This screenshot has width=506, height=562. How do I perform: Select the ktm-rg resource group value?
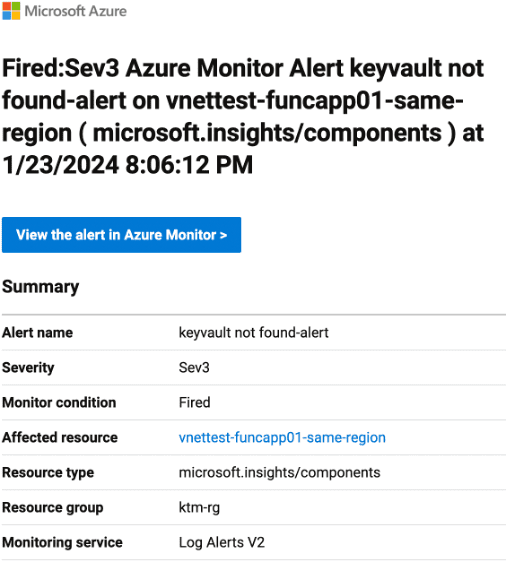pos(199,508)
